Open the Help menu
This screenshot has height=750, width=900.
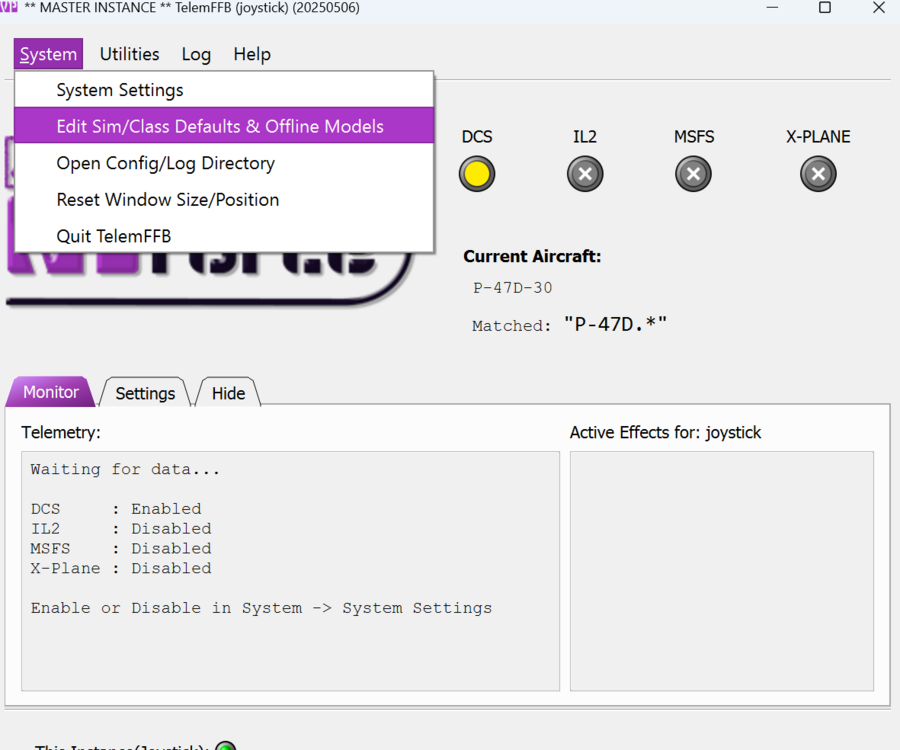point(252,54)
